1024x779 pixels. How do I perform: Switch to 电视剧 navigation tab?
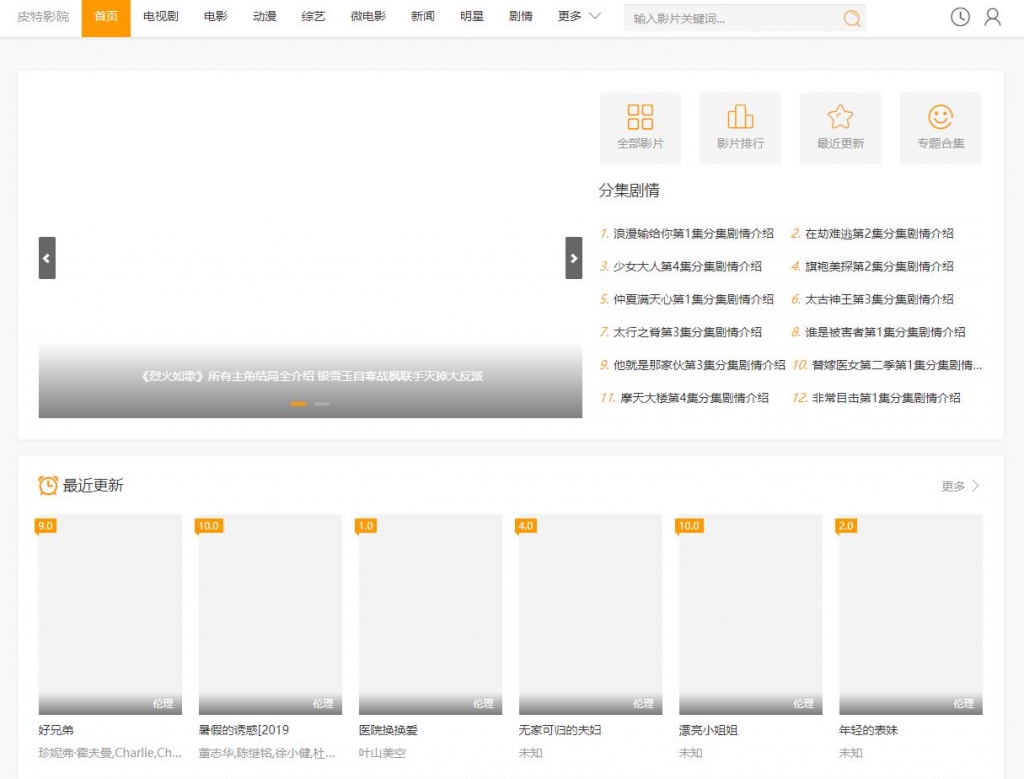160,17
